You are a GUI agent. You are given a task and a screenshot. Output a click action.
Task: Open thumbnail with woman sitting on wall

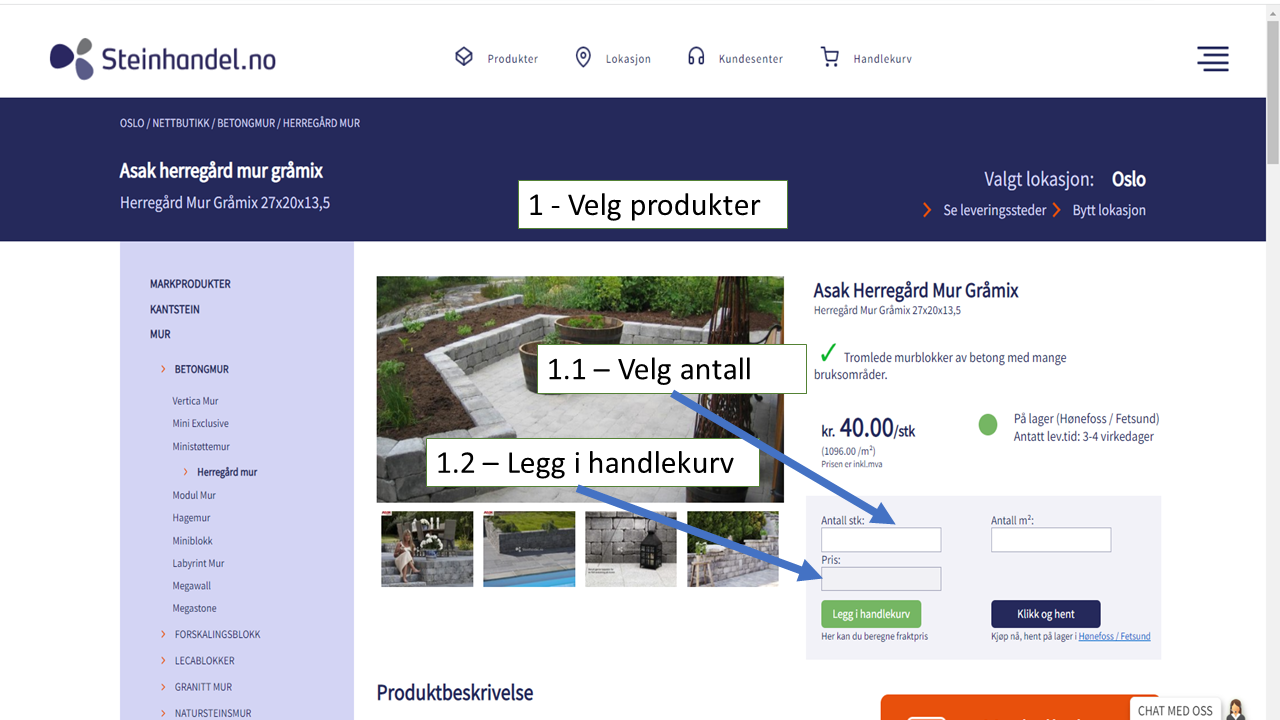pos(427,549)
